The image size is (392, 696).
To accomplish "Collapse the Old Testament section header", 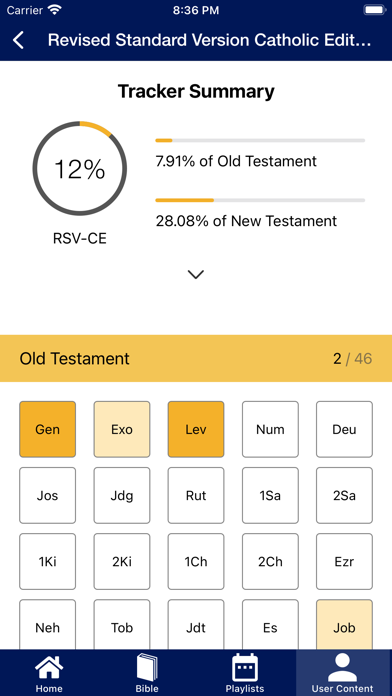I will 196,358.
